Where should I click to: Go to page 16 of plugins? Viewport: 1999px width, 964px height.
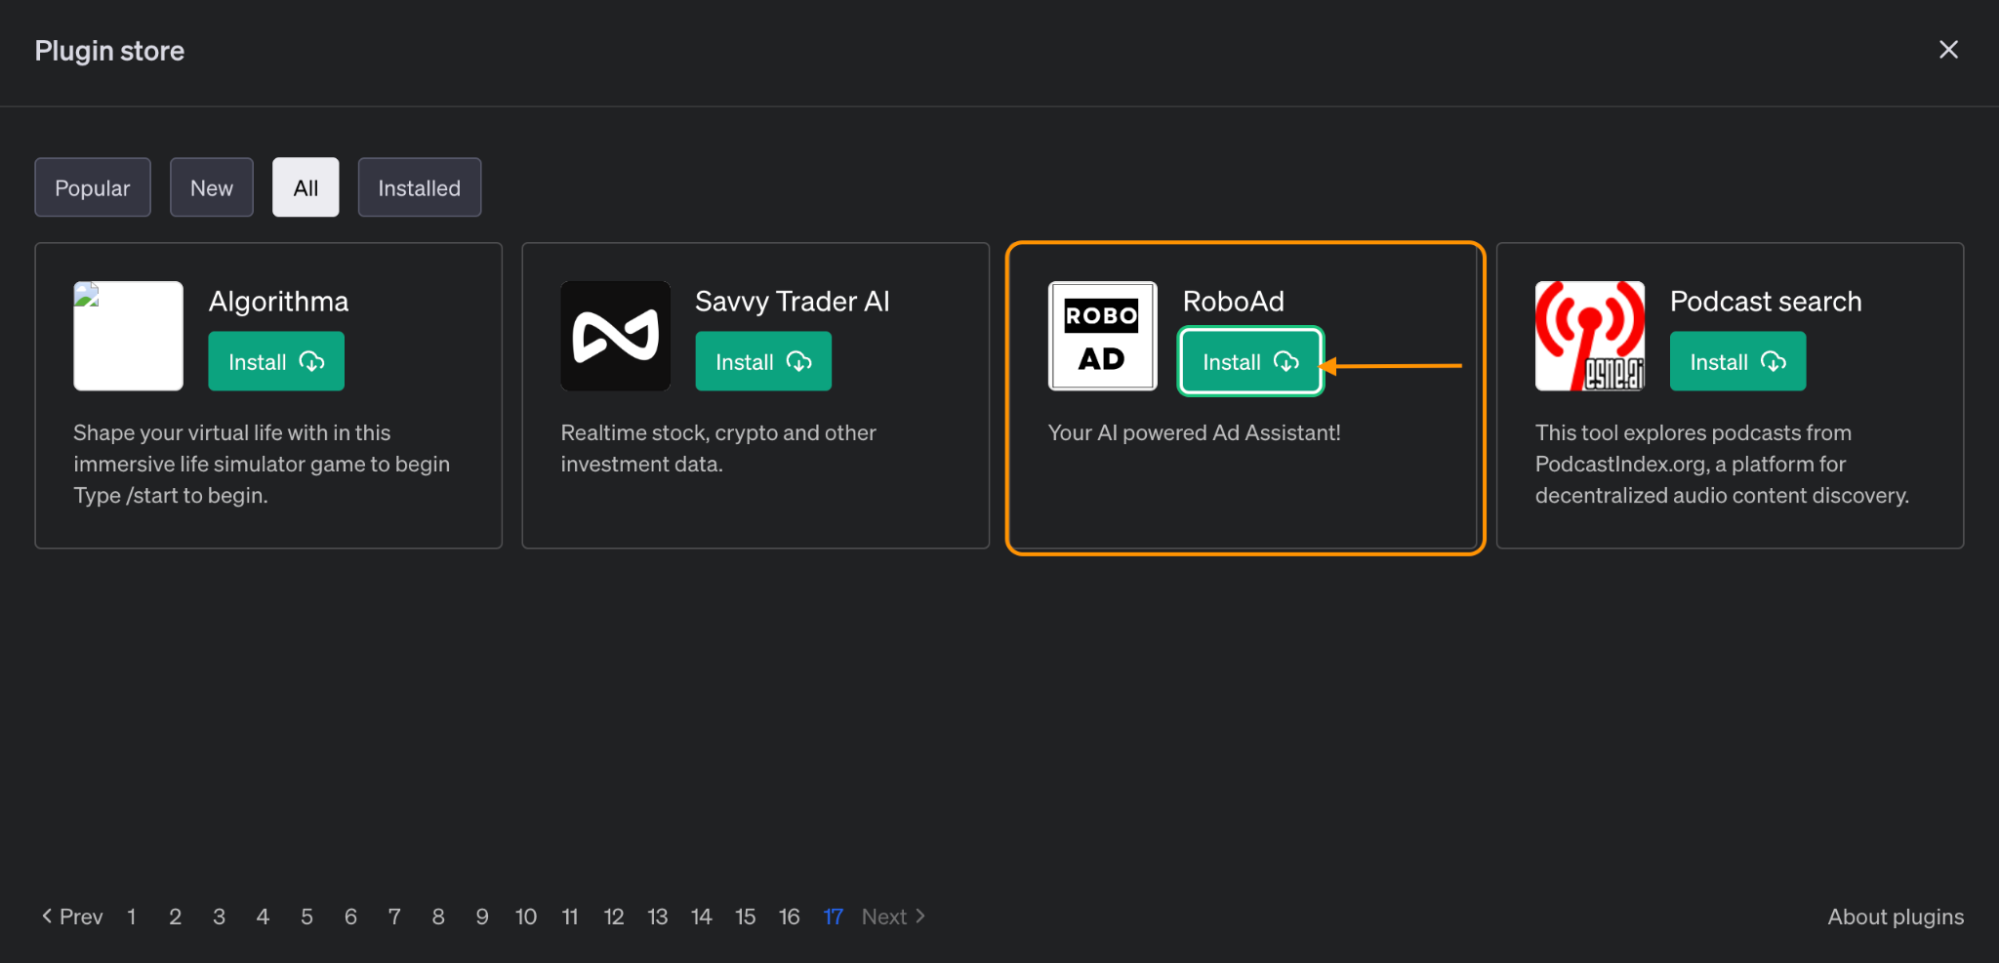coord(790,917)
